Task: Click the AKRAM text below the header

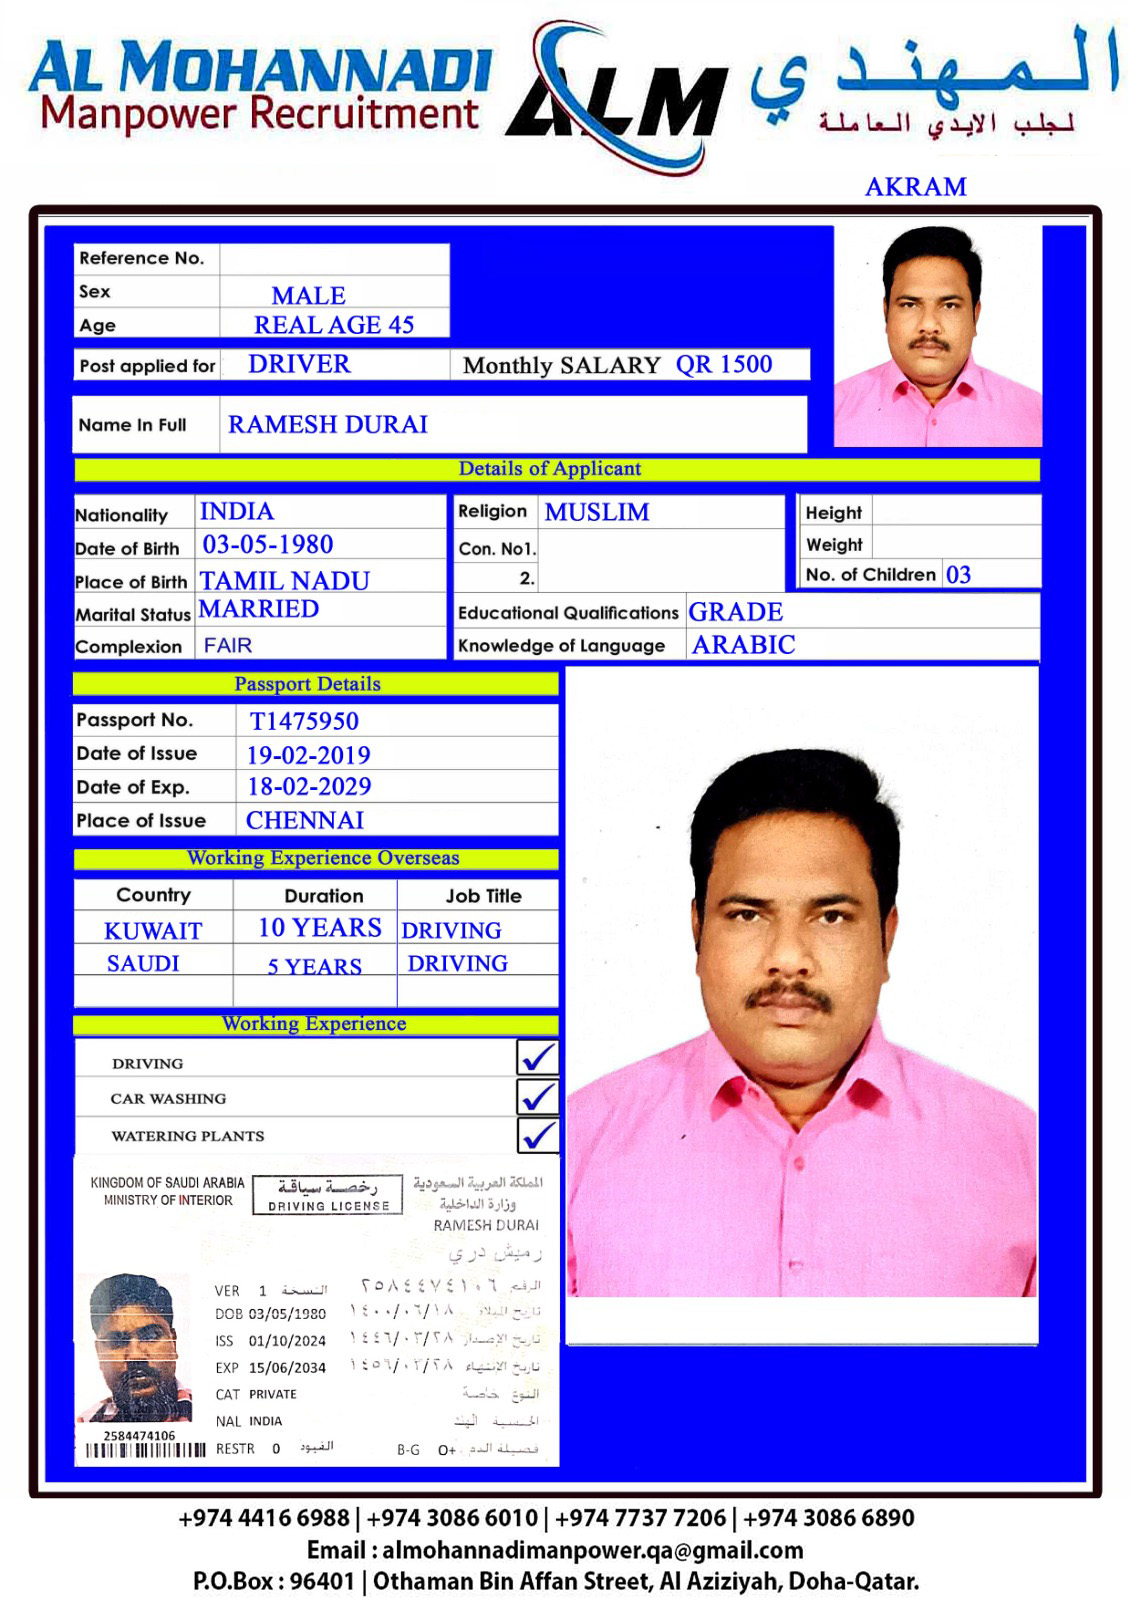Action: click(915, 187)
